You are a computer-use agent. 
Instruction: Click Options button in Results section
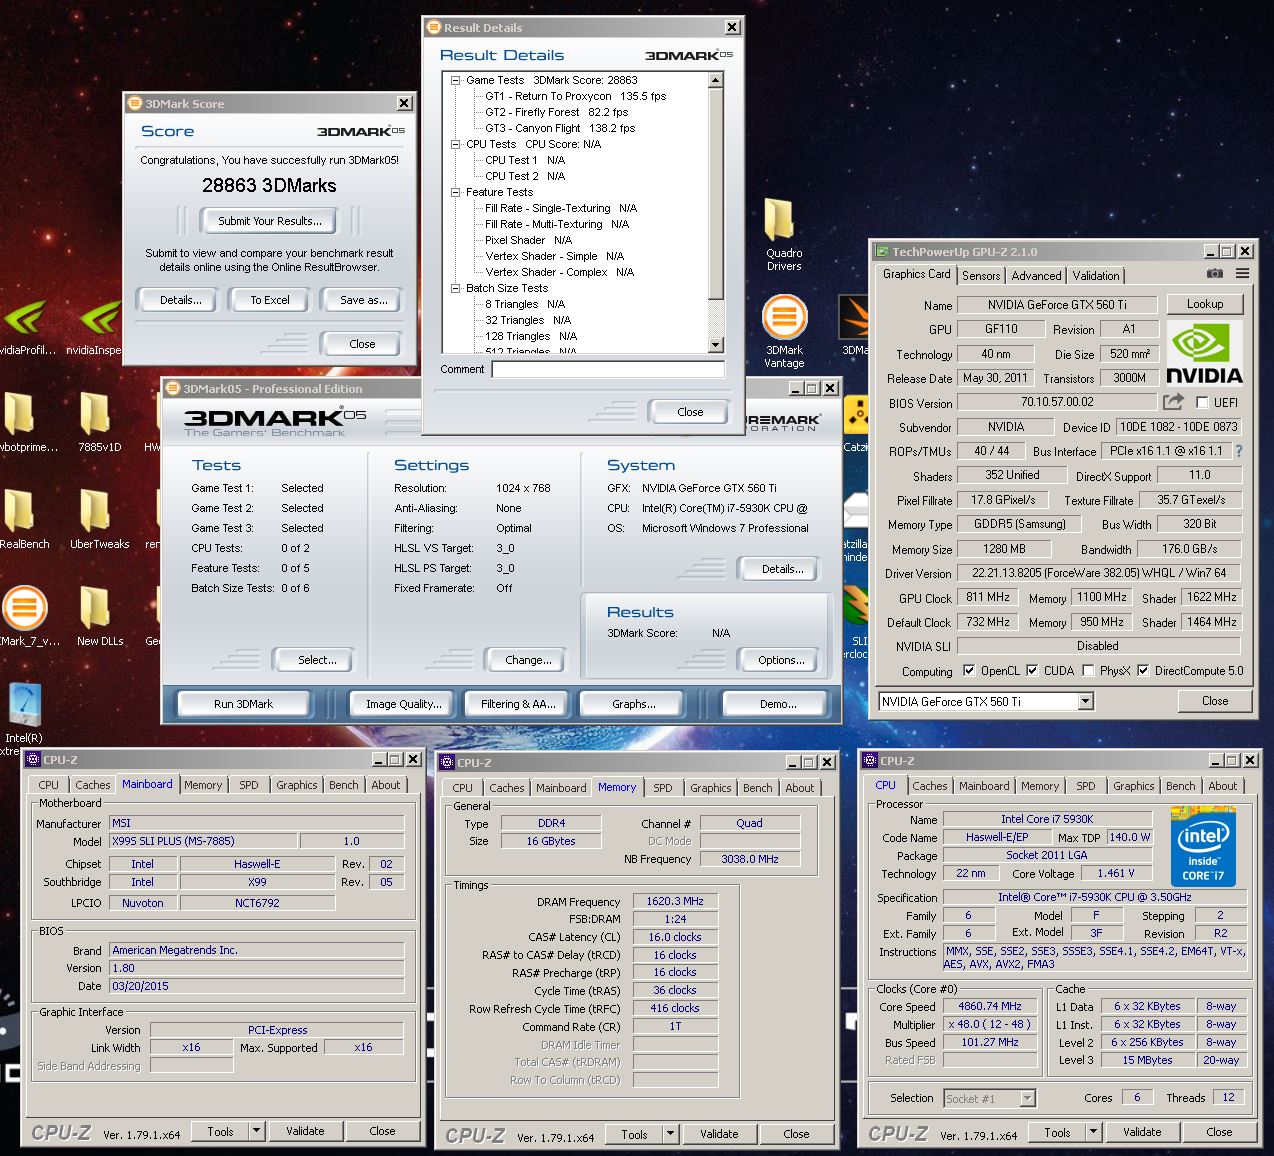pos(781,660)
